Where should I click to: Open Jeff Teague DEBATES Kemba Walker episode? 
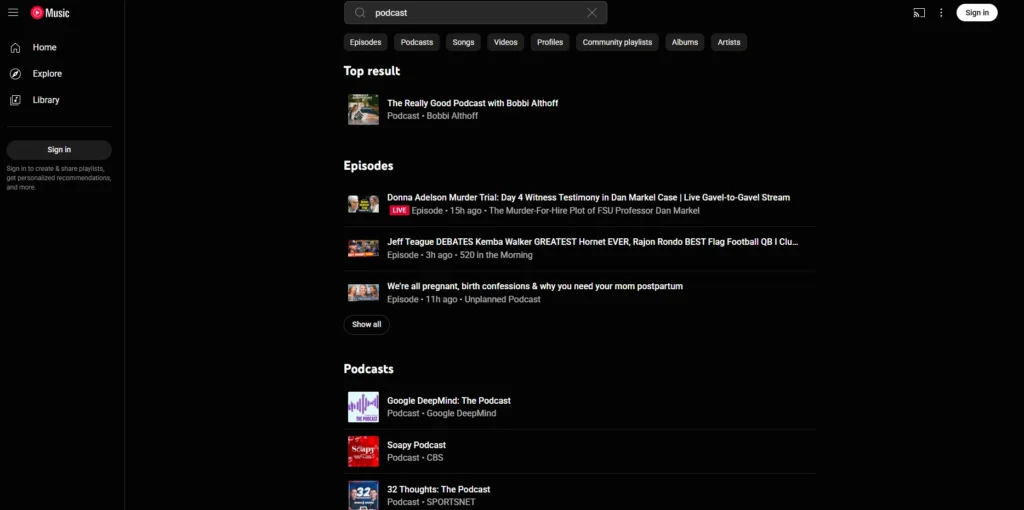(x=592, y=242)
